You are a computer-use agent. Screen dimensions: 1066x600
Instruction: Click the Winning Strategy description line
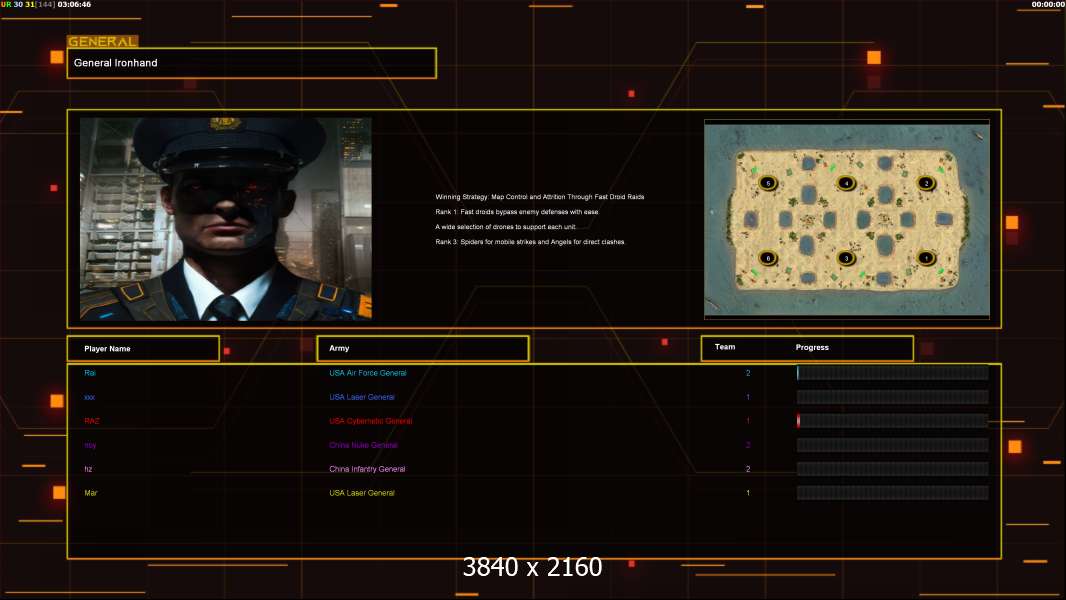click(x=540, y=197)
